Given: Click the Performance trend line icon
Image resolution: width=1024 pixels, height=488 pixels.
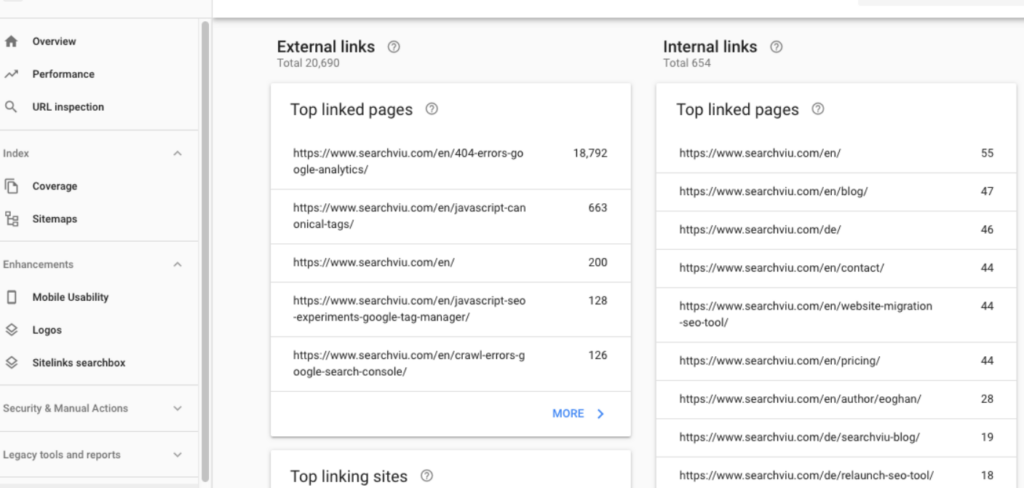Looking at the screenshot, I should 12,74.
